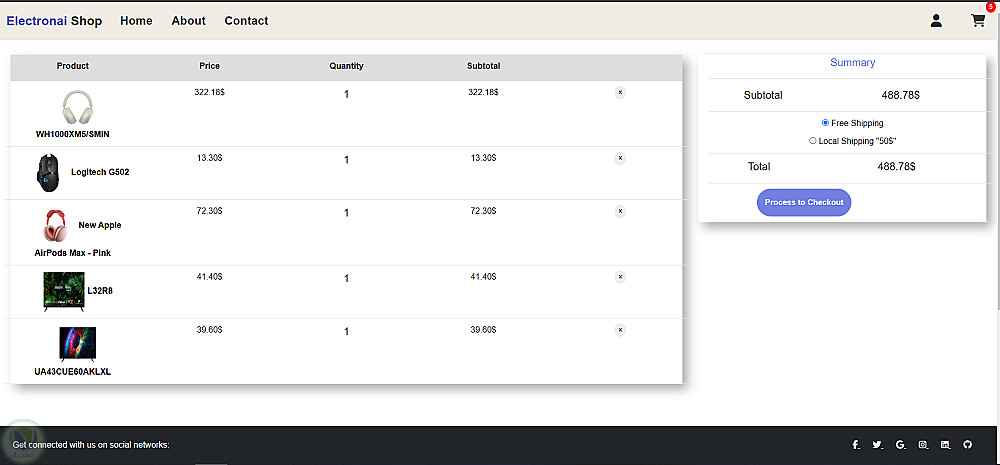Viewport: 1000px width, 465px height.
Task: Click the Product column header
Action: pos(73,66)
